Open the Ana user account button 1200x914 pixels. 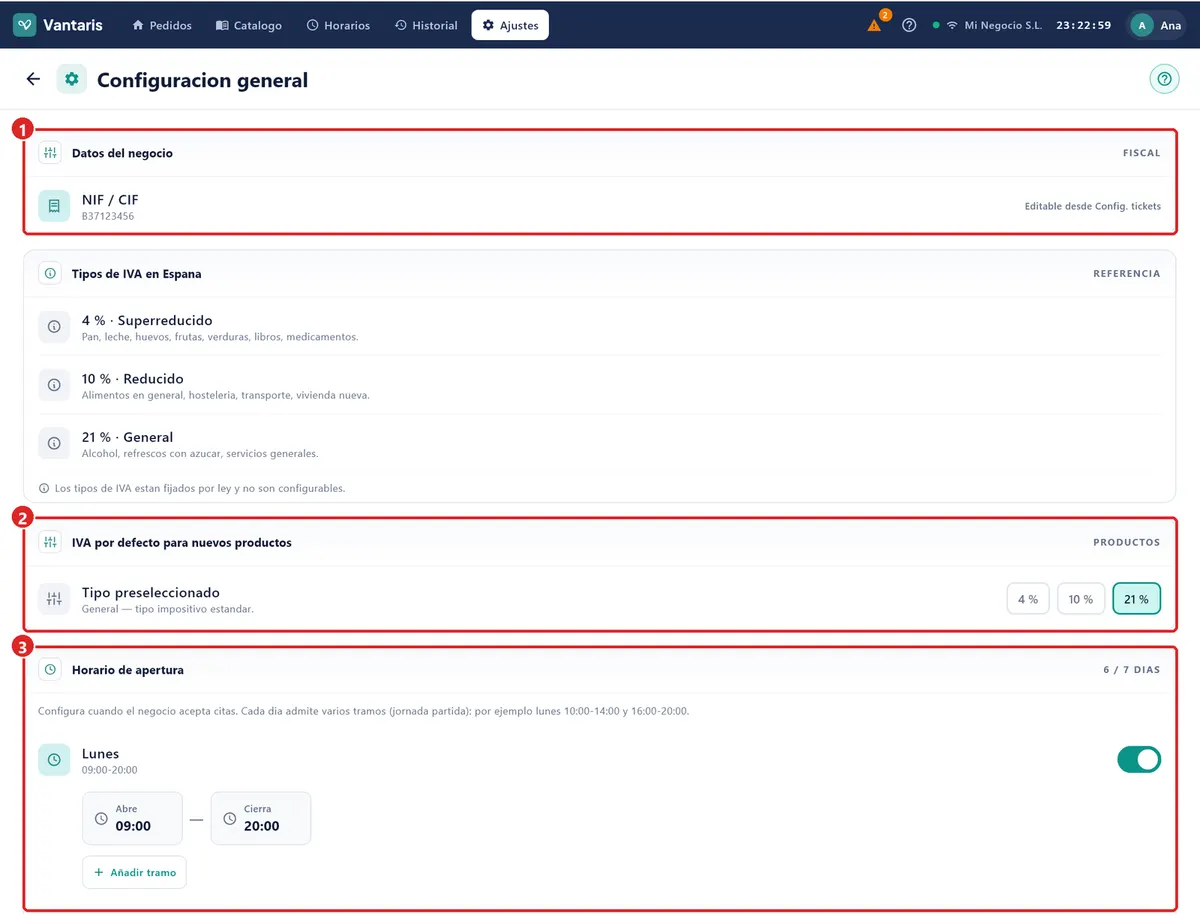click(1157, 25)
